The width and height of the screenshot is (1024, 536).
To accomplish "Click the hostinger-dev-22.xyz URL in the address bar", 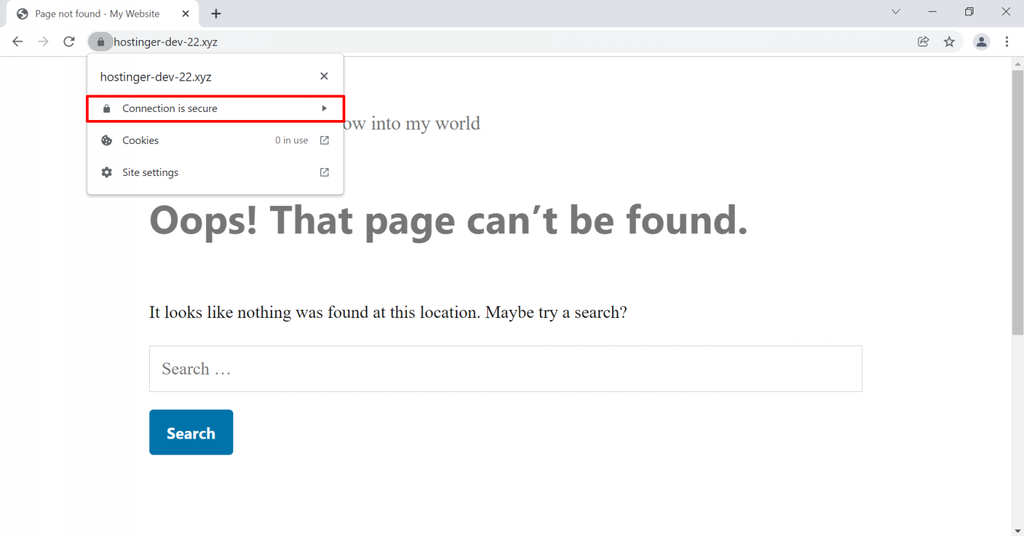I will (x=165, y=42).
